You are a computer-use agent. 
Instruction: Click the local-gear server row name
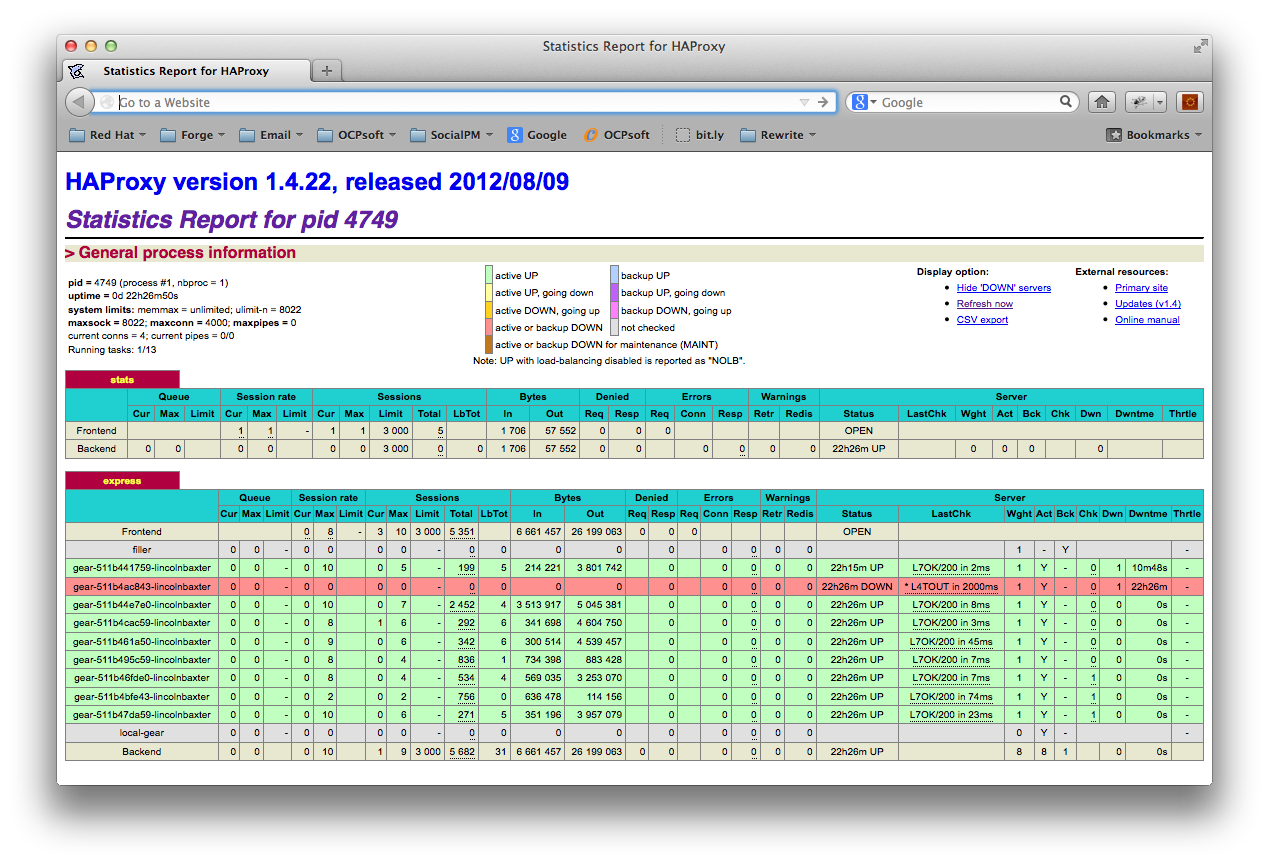point(141,733)
